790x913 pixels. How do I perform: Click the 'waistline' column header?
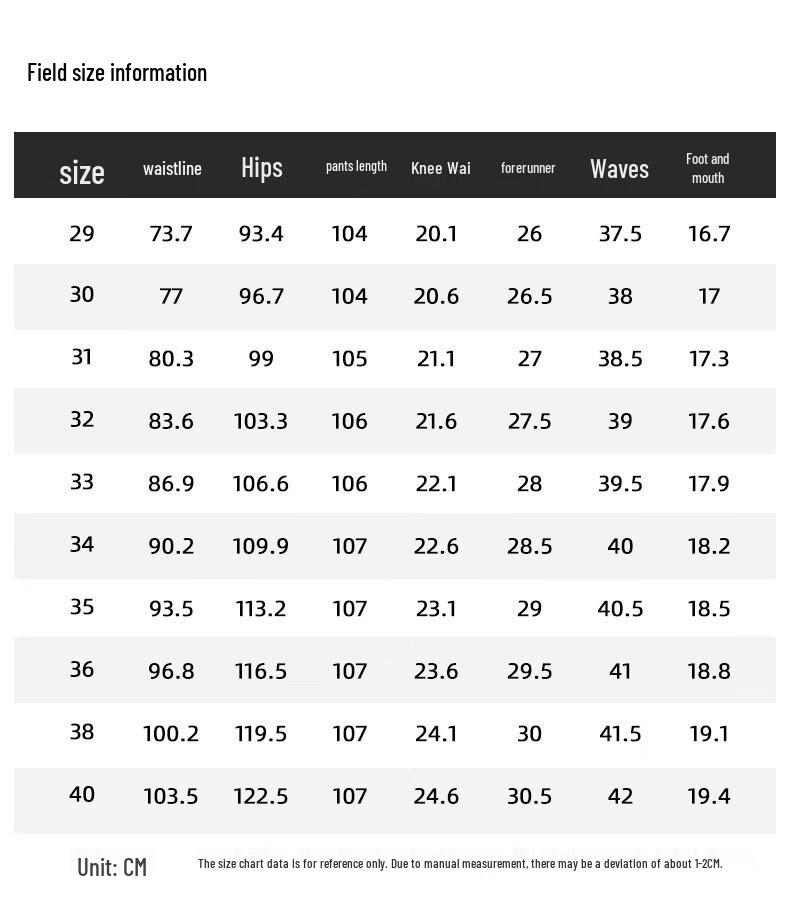172,168
